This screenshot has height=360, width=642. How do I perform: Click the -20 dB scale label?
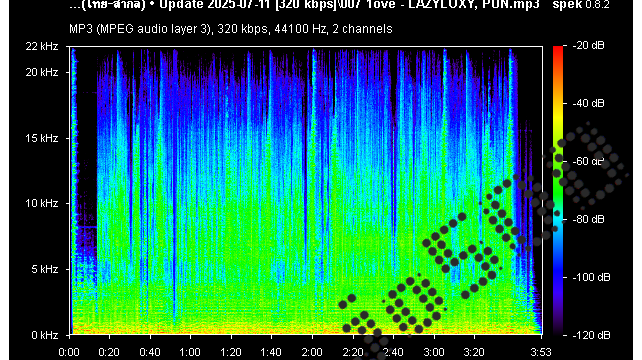tap(588, 45)
